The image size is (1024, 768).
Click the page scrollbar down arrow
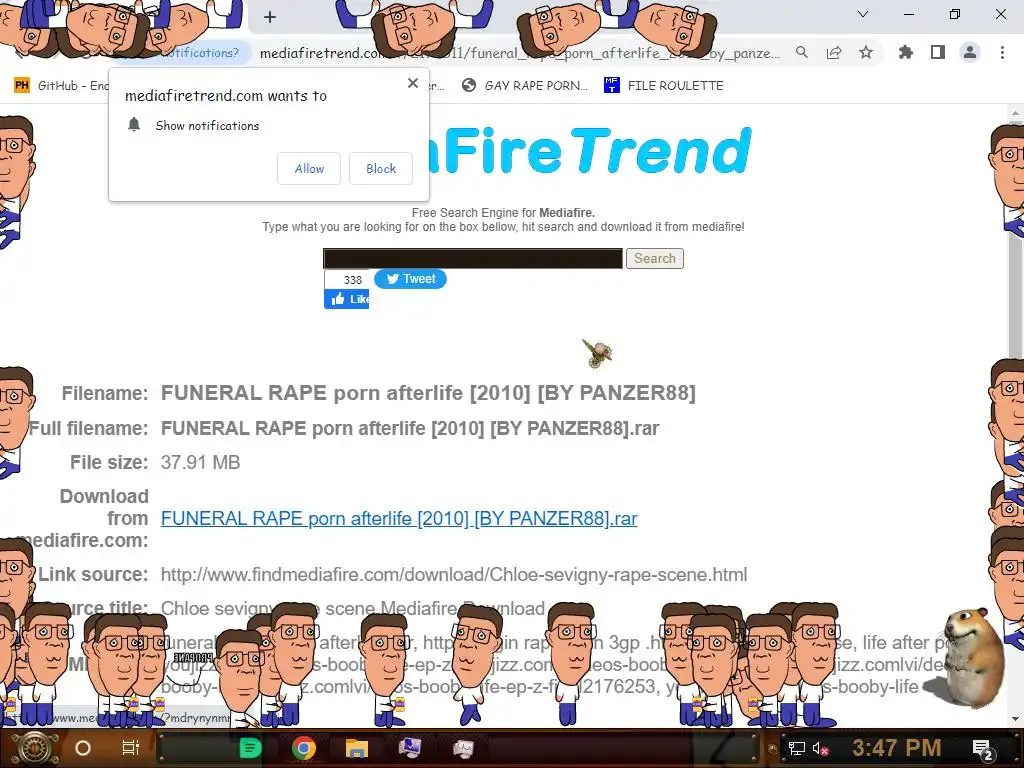point(1016,720)
